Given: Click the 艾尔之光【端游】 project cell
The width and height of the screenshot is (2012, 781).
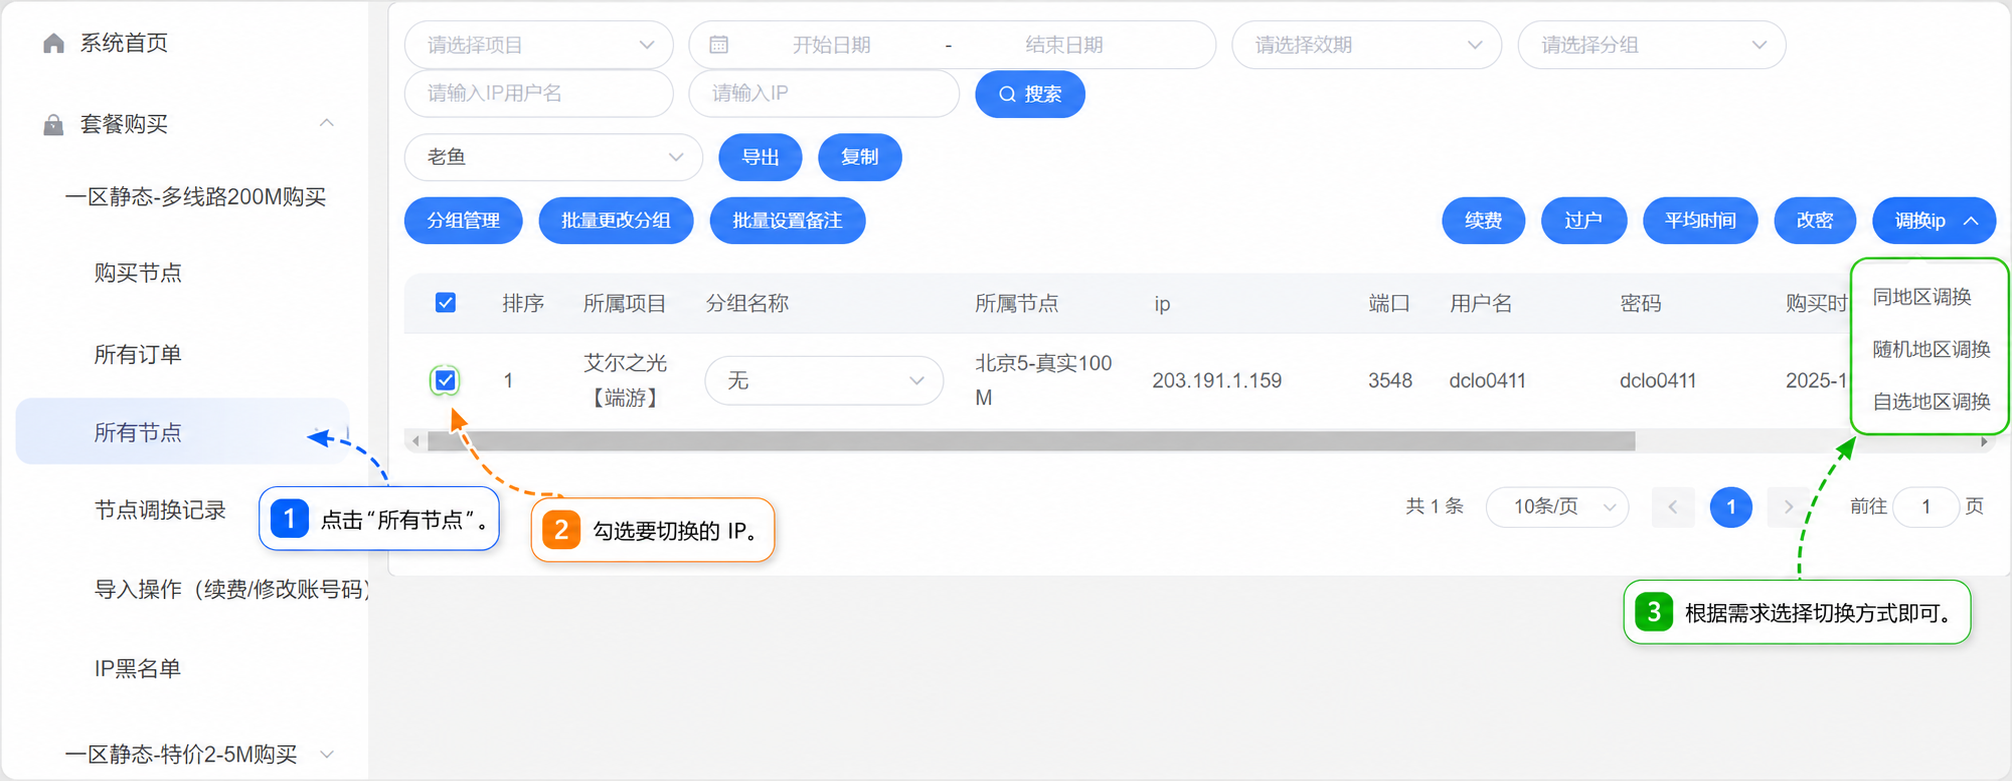Looking at the screenshot, I should tap(625, 380).
